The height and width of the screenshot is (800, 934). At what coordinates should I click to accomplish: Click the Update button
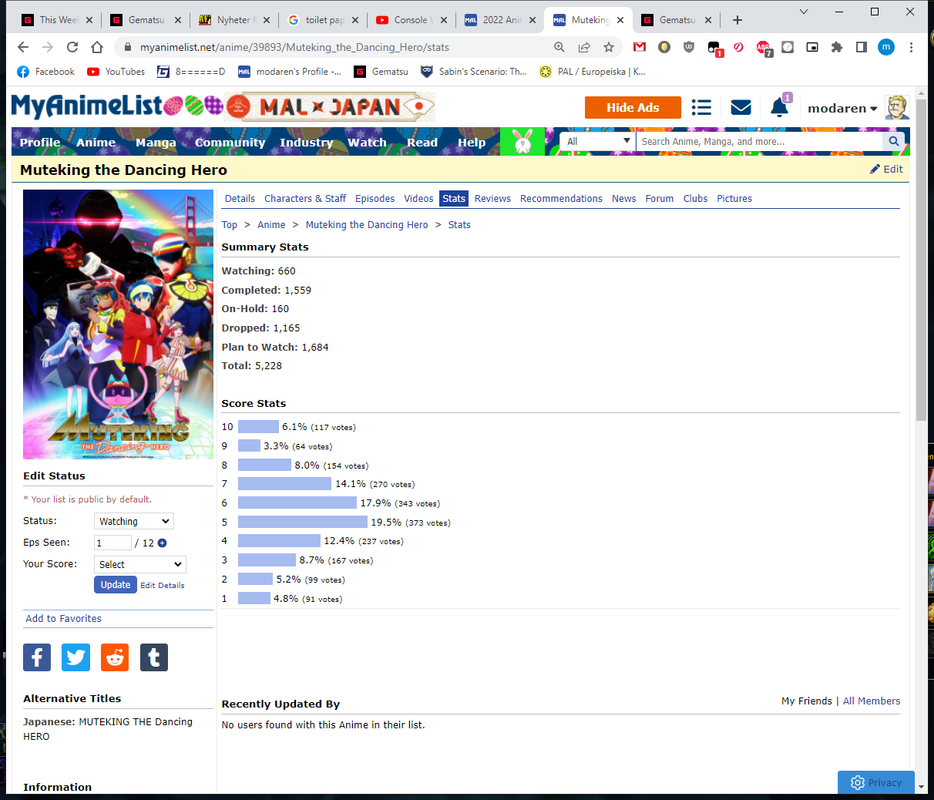point(115,584)
